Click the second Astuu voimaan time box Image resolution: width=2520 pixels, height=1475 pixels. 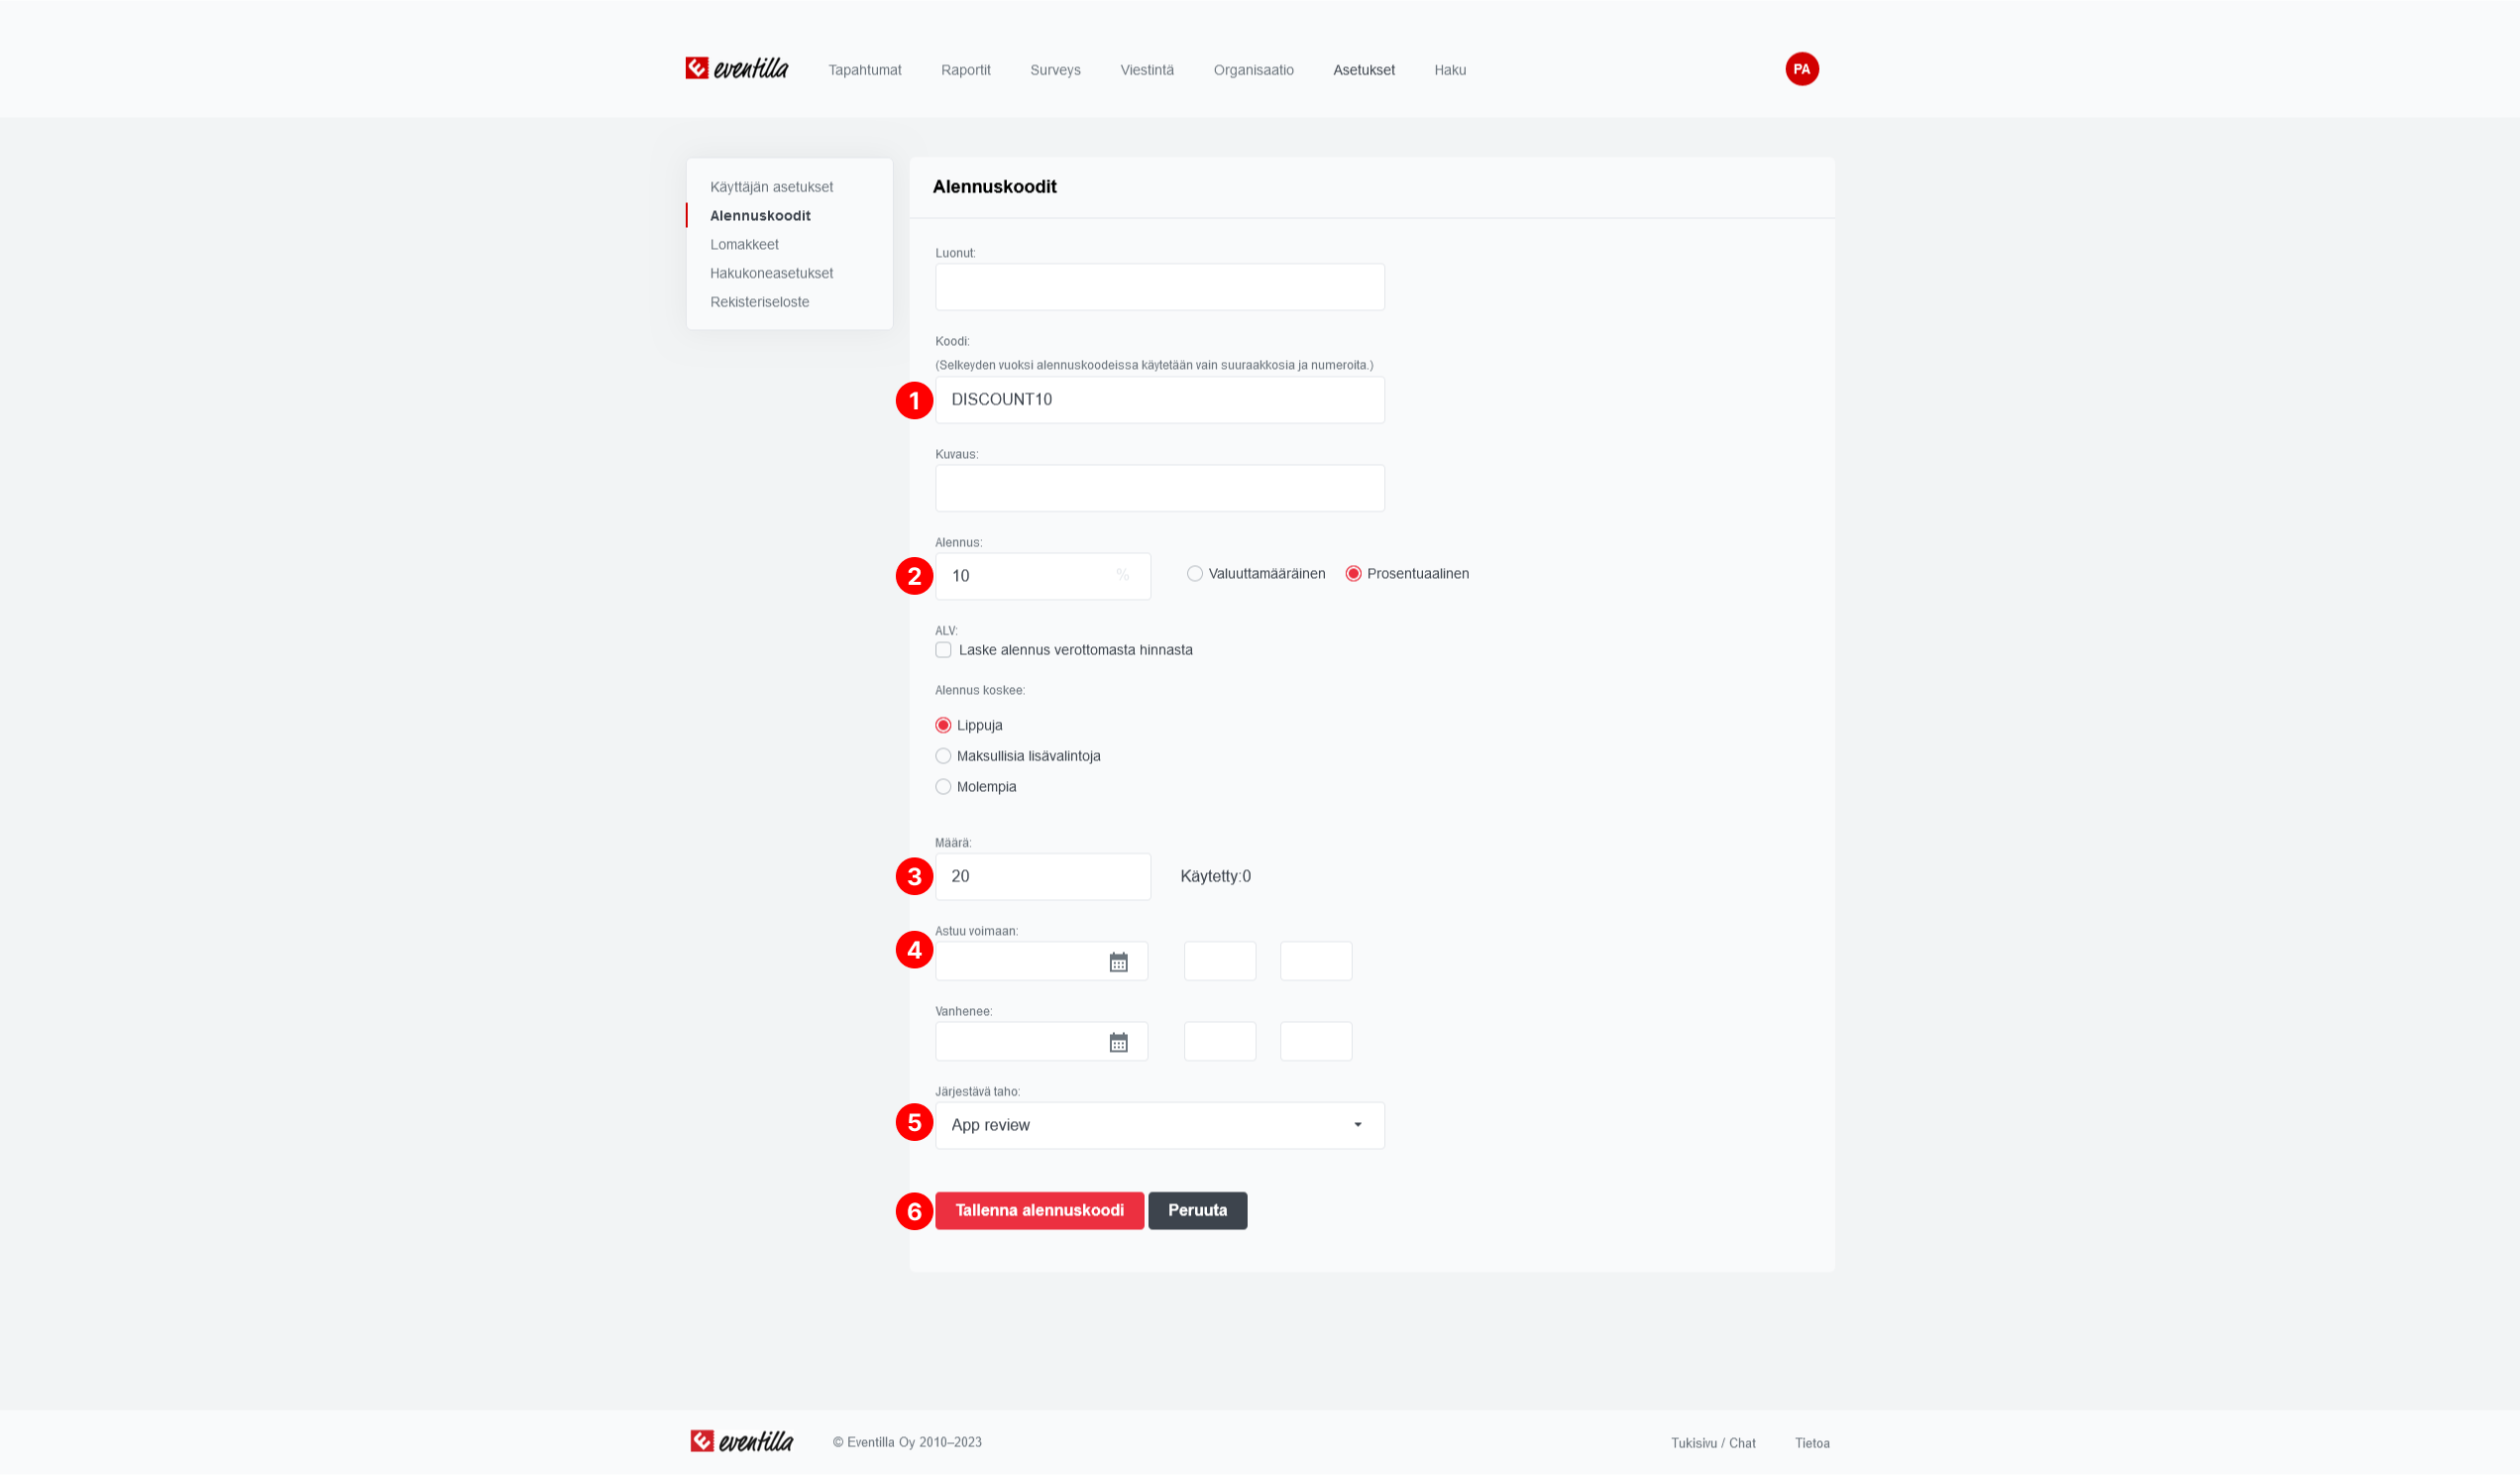point(1316,961)
